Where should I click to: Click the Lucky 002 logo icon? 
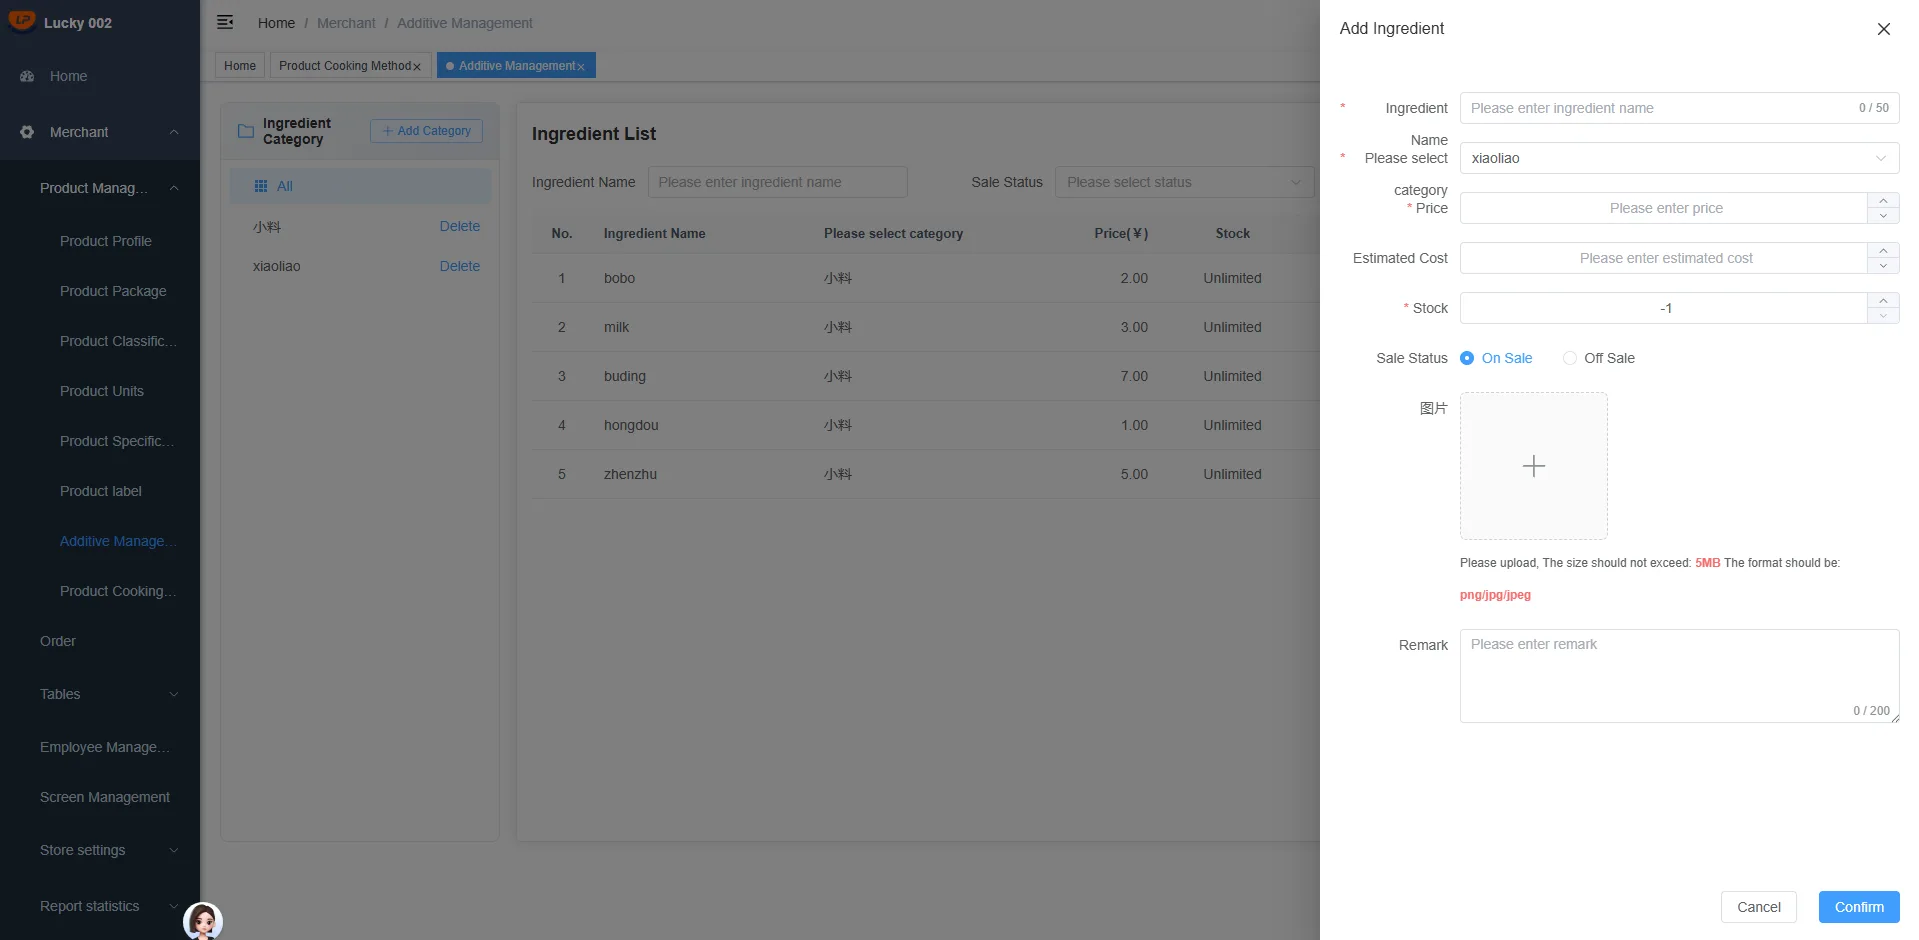point(21,21)
